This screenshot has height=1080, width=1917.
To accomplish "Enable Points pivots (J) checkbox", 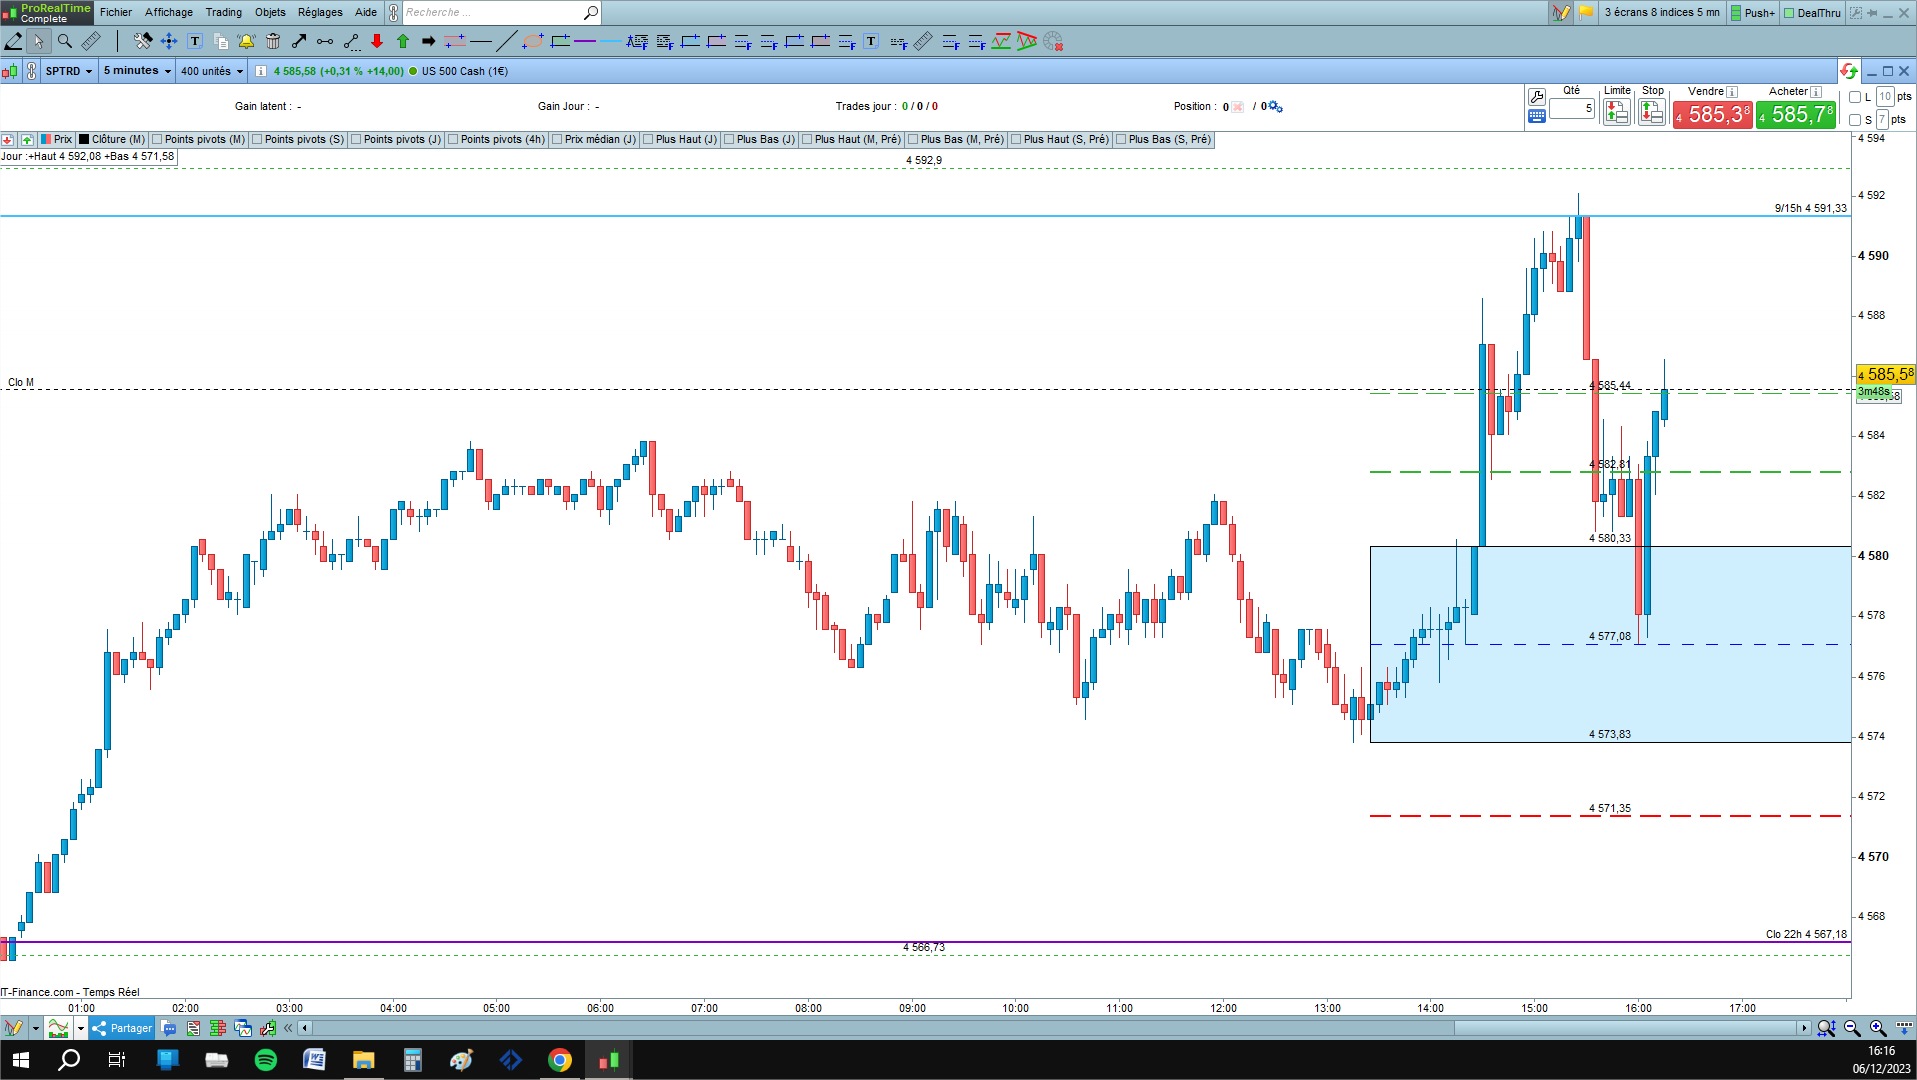I will [356, 140].
